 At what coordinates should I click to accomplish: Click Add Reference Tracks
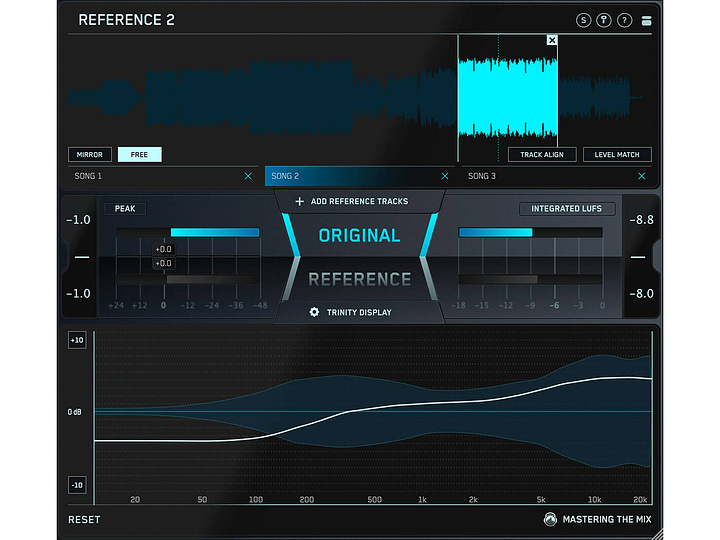[x=360, y=202]
